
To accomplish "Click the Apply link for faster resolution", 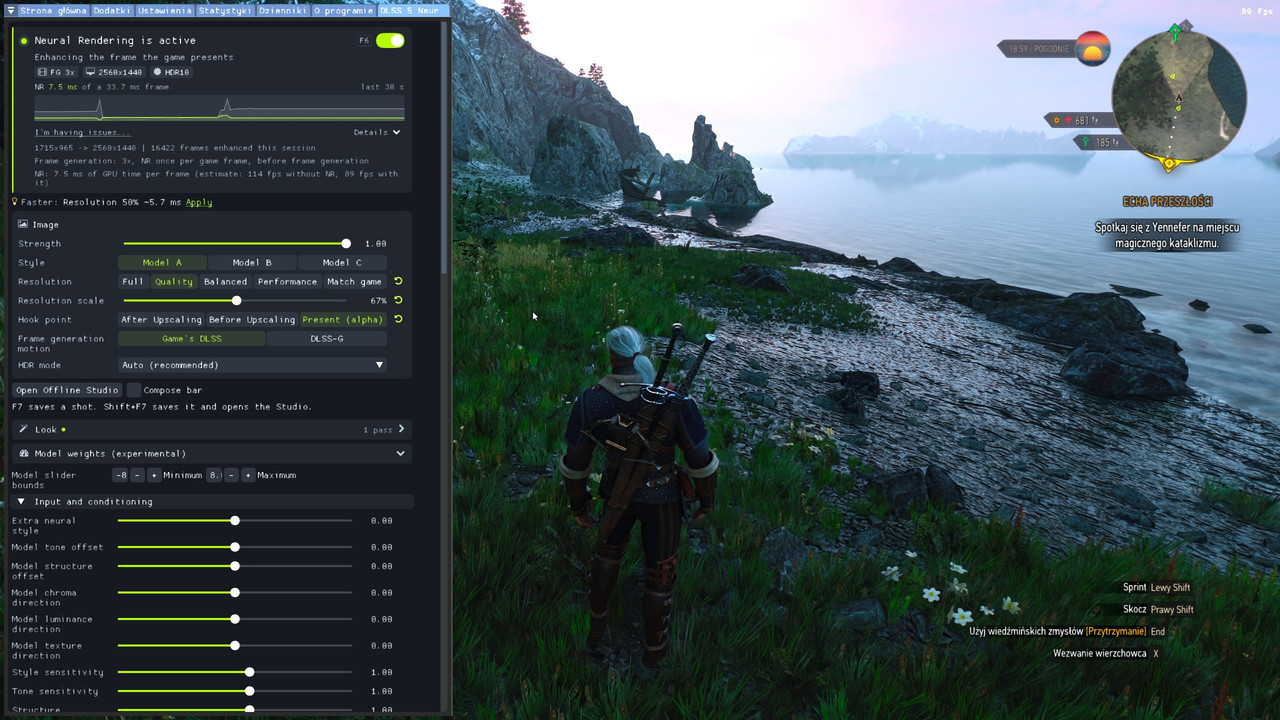I will pos(199,202).
